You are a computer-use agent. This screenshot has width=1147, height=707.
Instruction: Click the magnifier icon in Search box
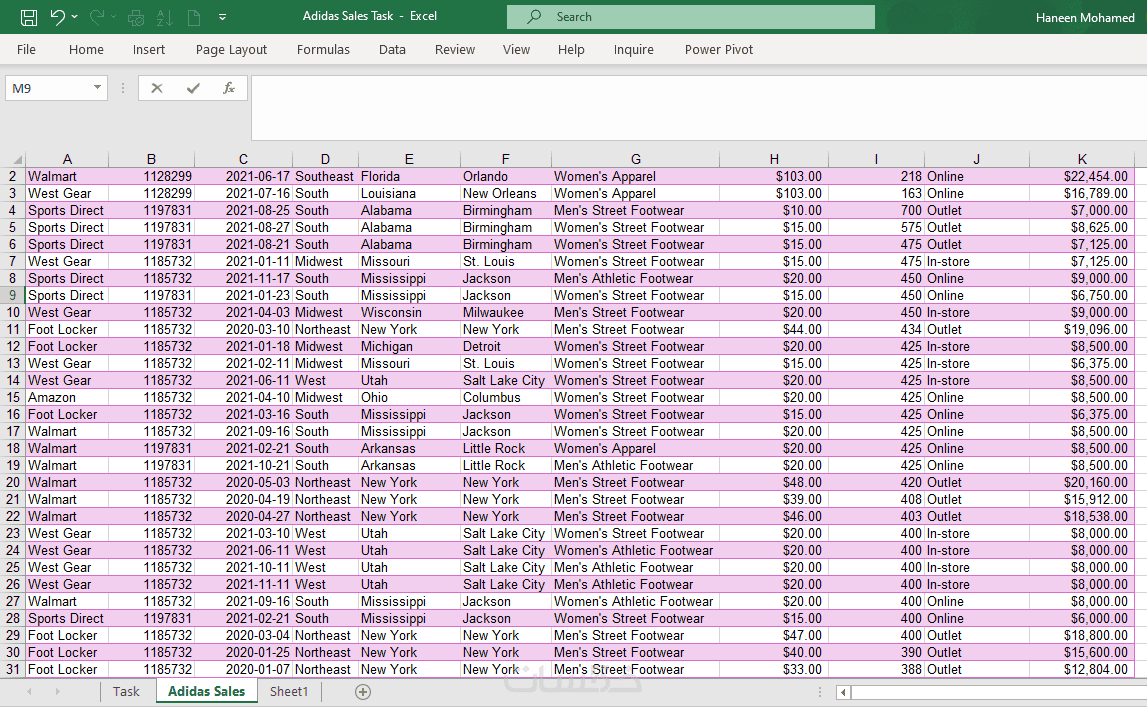point(535,16)
